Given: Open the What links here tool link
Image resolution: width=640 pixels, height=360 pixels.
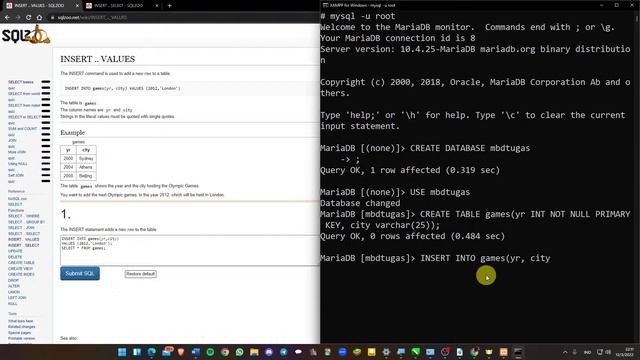Looking at the screenshot, I should point(20,321).
